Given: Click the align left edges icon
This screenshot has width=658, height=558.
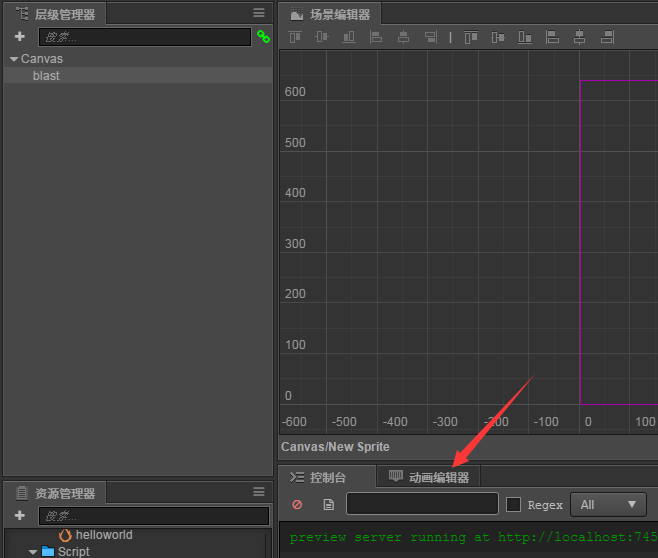Looking at the screenshot, I should point(376,37).
